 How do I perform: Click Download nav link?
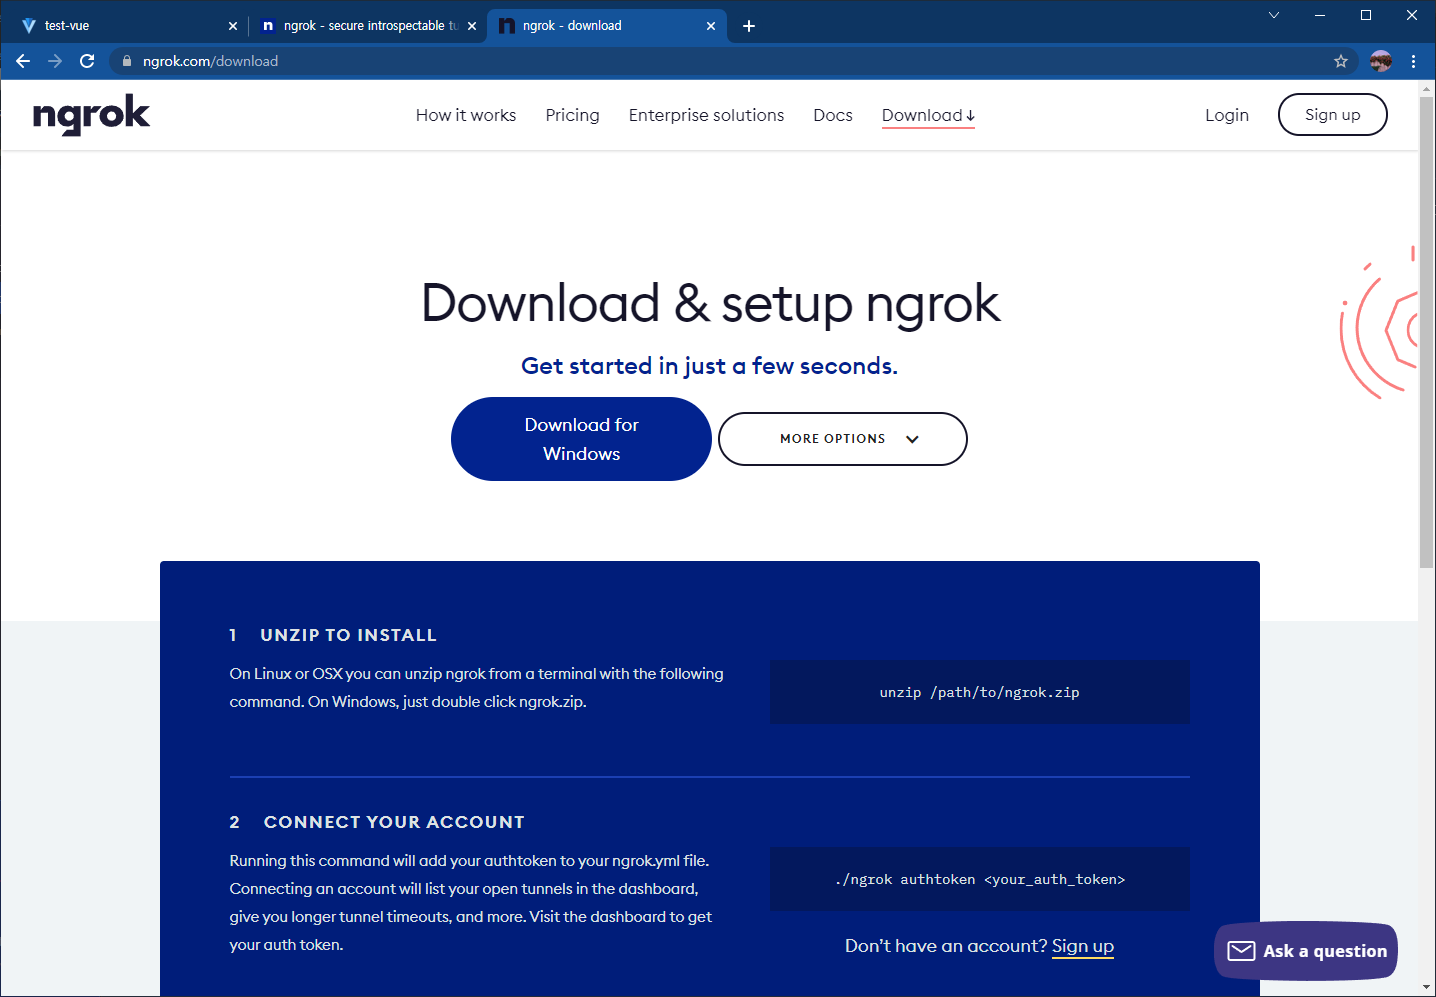[928, 115]
